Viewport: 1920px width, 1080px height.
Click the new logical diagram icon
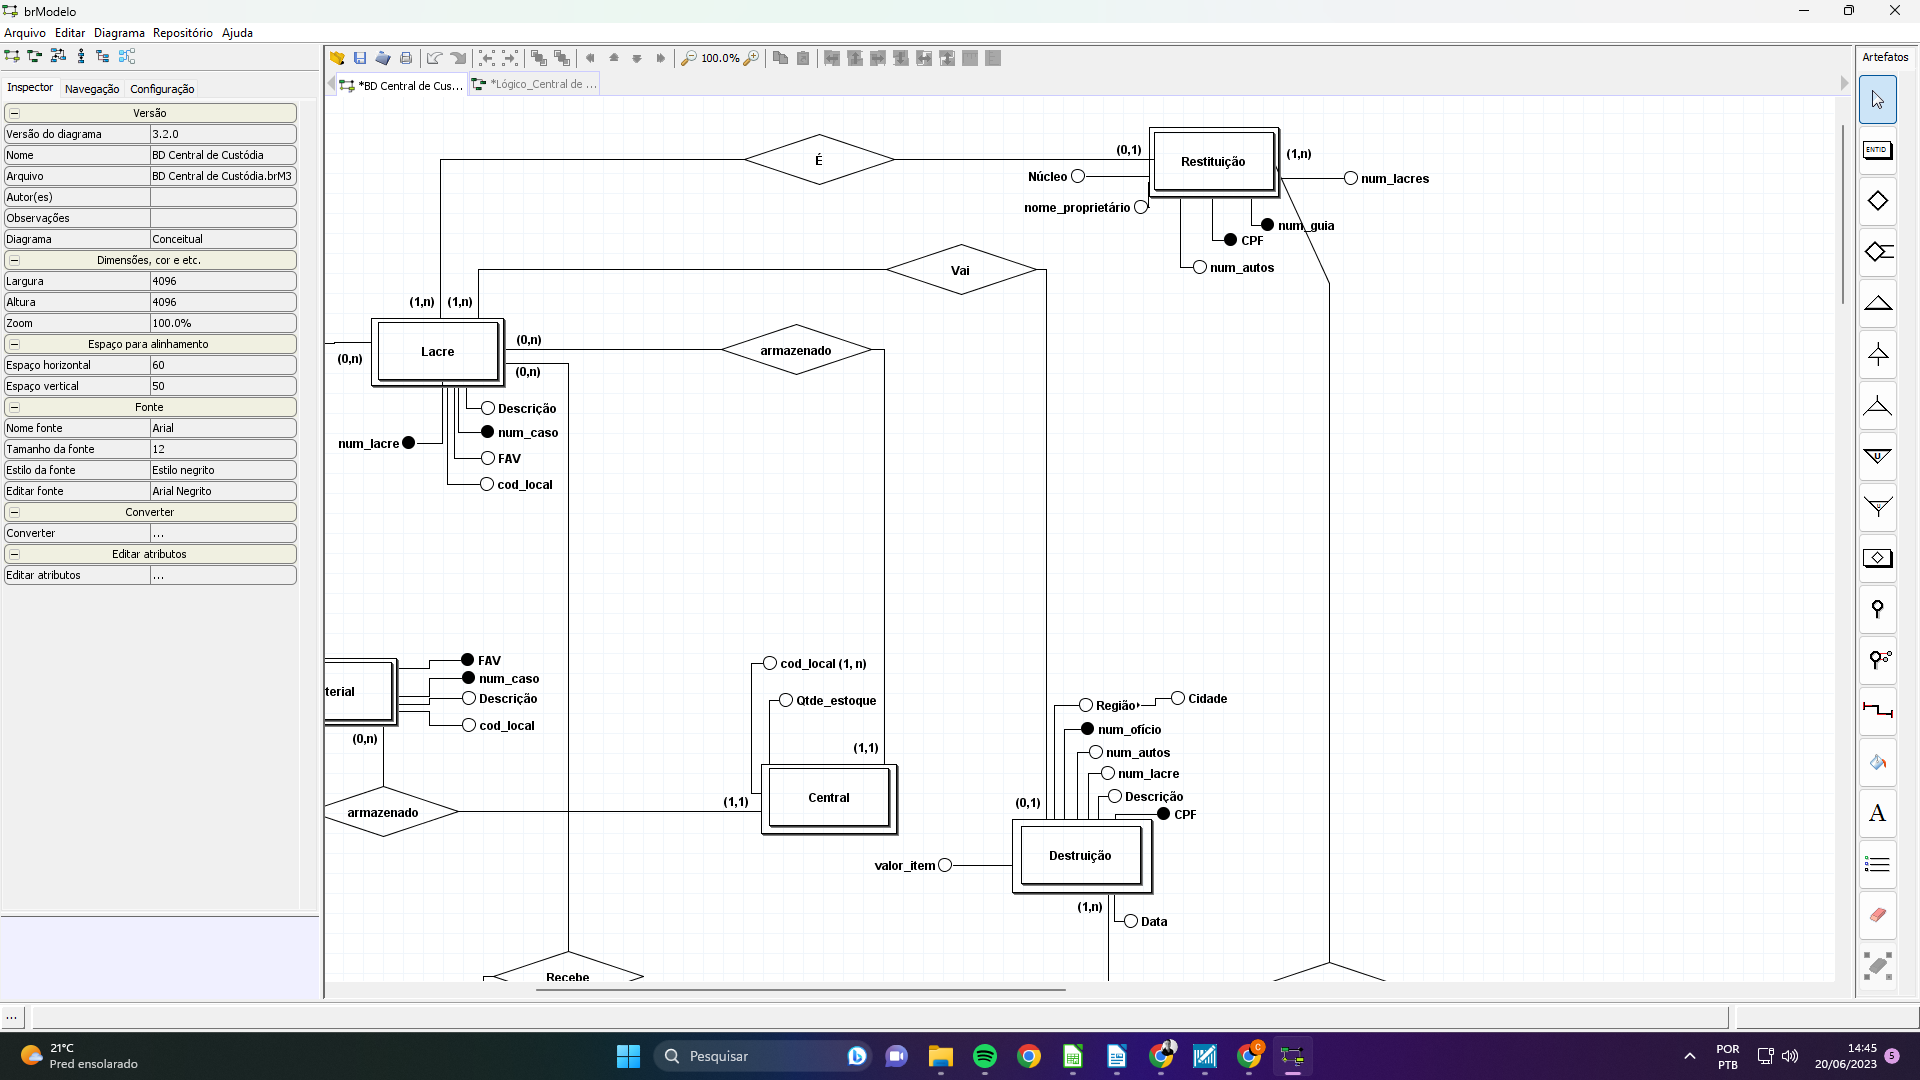(x=35, y=56)
